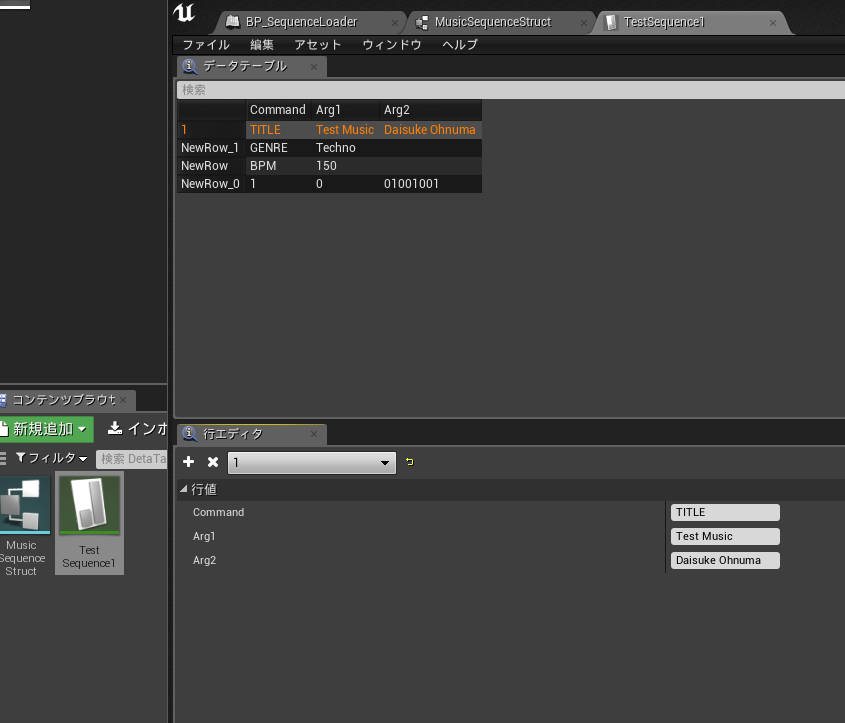Select the NewRow row name
Image resolution: width=845 pixels, height=723 pixels.
pyautogui.click(x=204, y=166)
